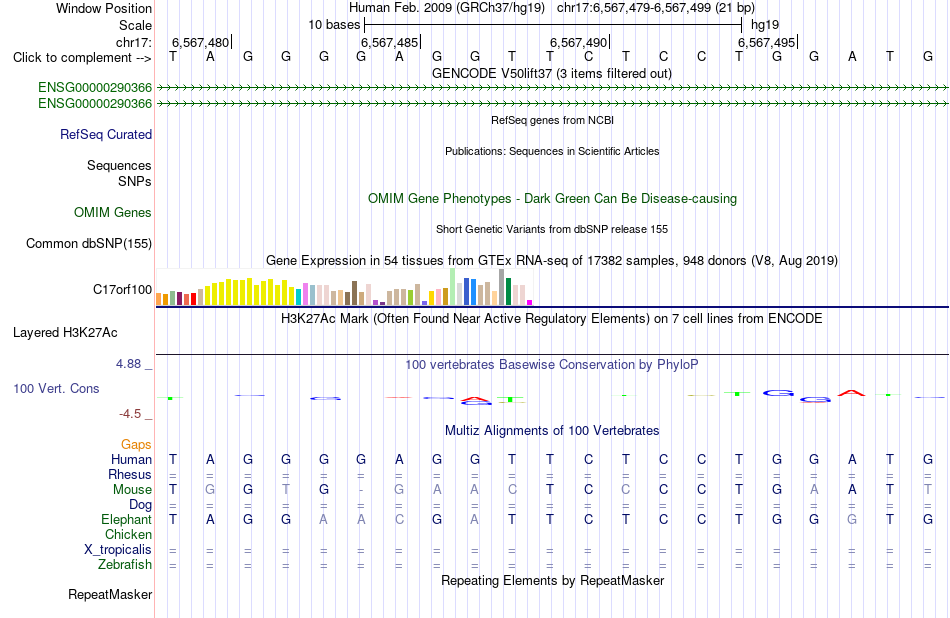
Task: Click the RepeatMasker track label
Action: pos(110,595)
